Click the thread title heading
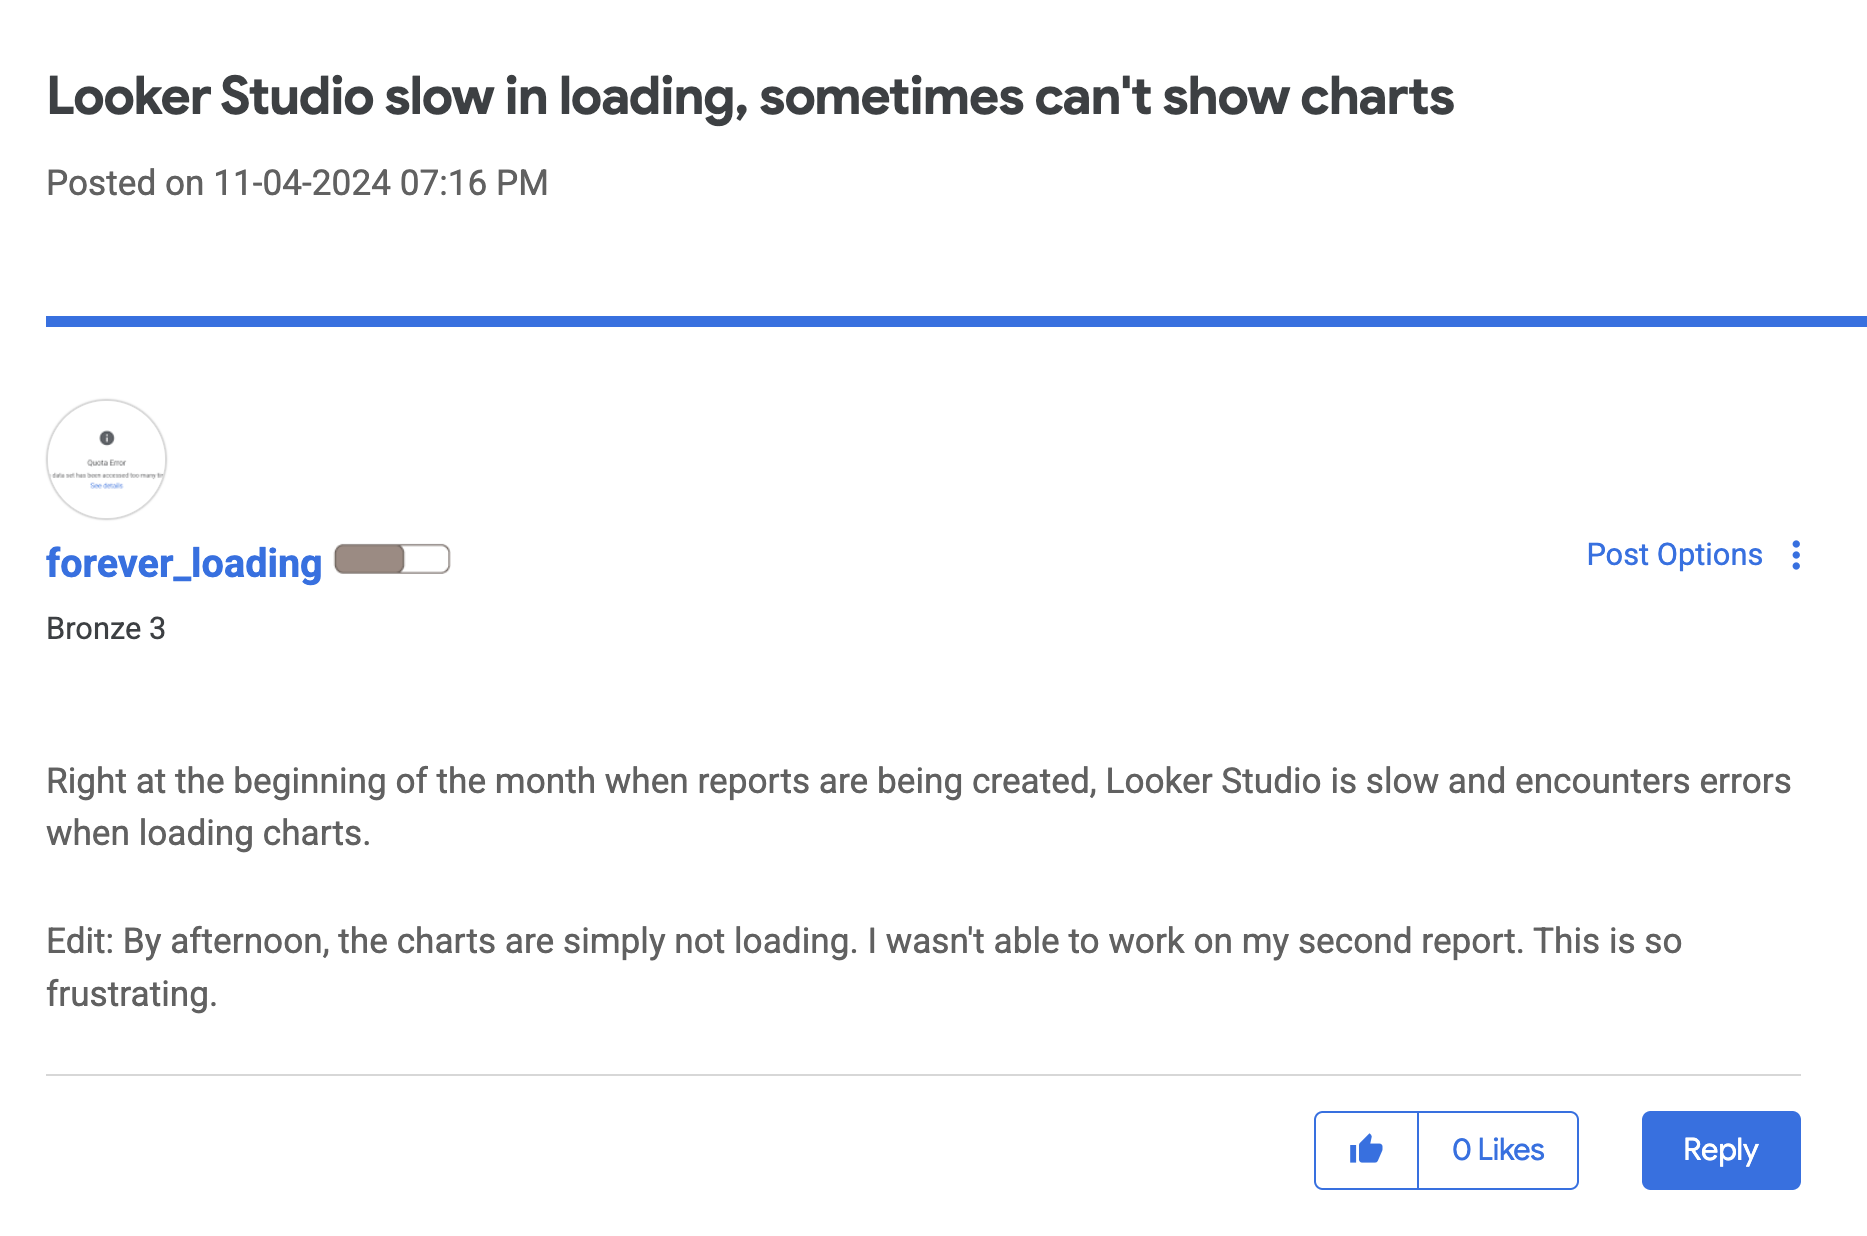This screenshot has height=1236, width=1867. pos(750,96)
